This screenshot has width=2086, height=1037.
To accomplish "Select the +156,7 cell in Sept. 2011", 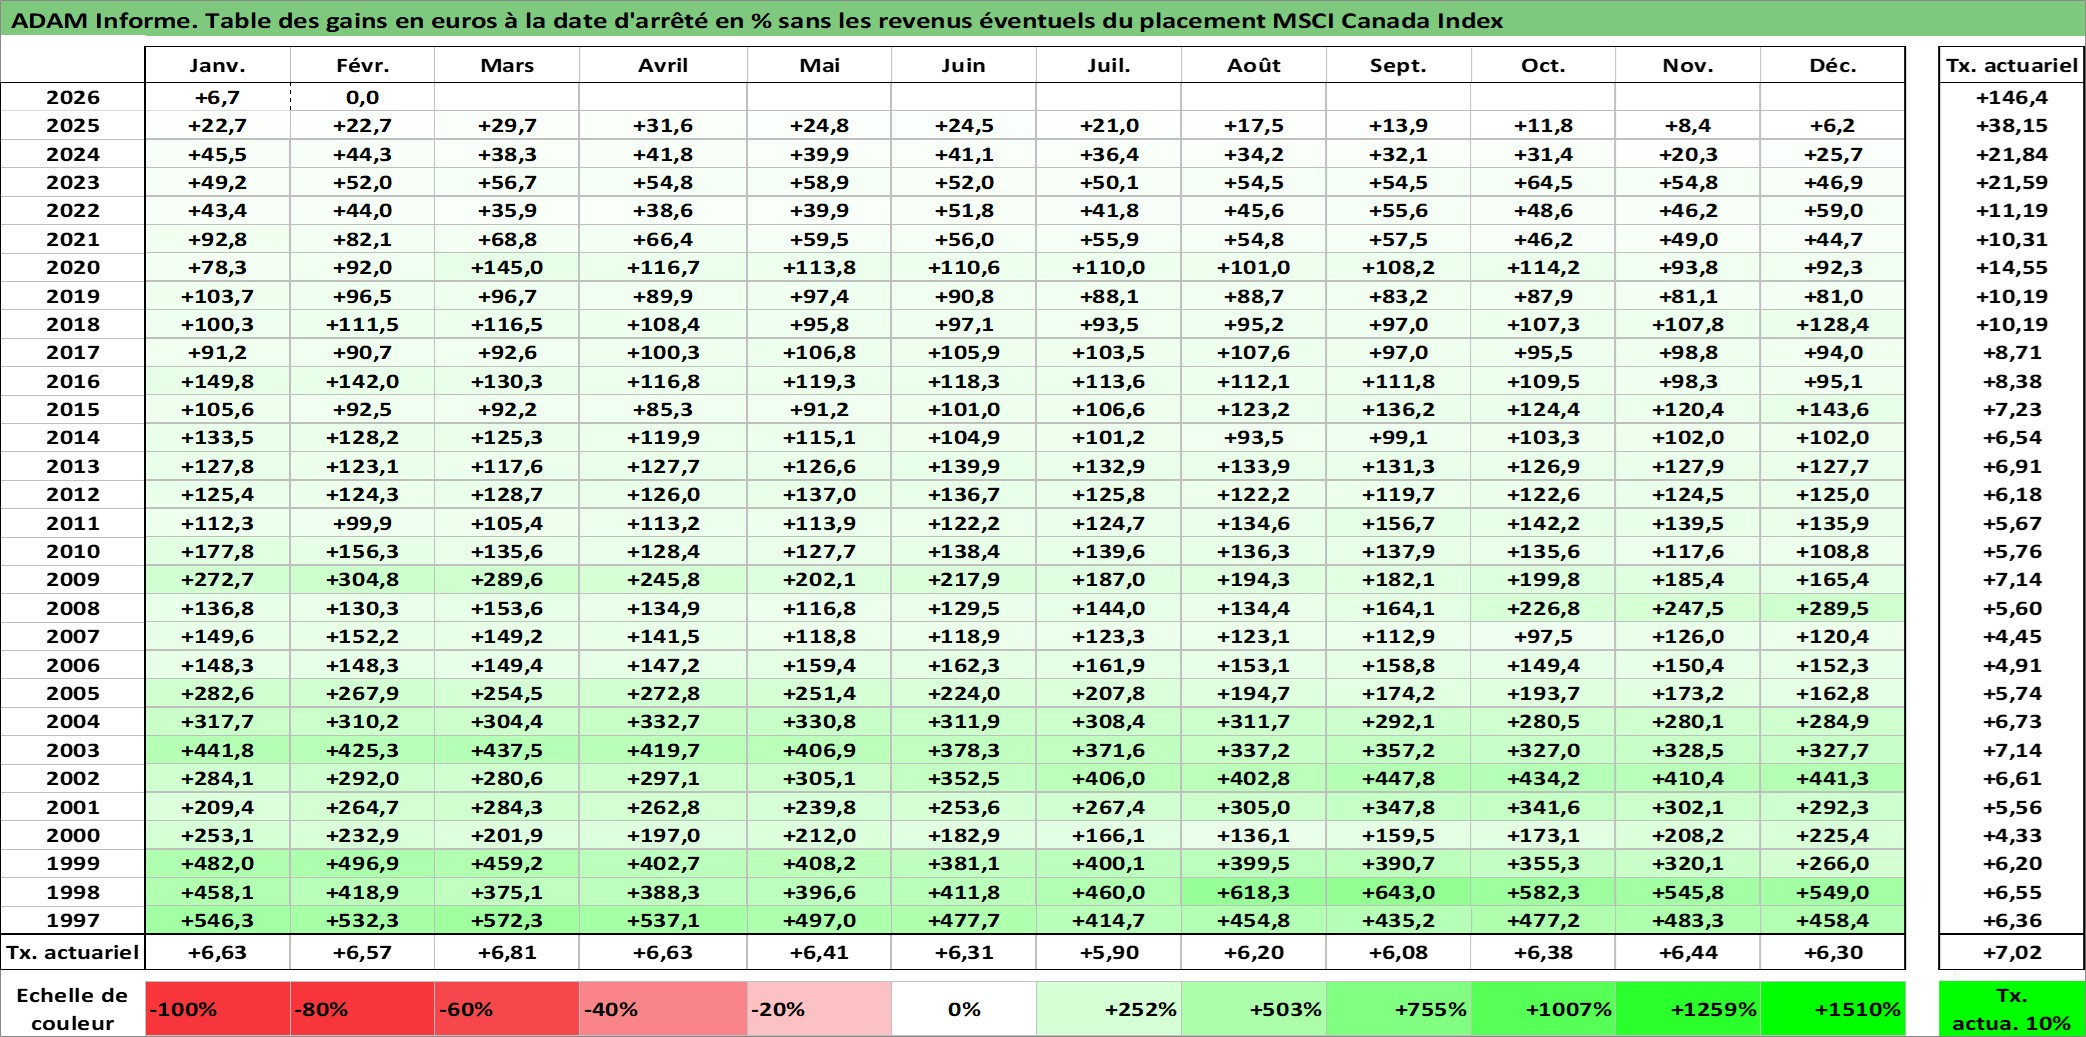I will pos(1398,523).
